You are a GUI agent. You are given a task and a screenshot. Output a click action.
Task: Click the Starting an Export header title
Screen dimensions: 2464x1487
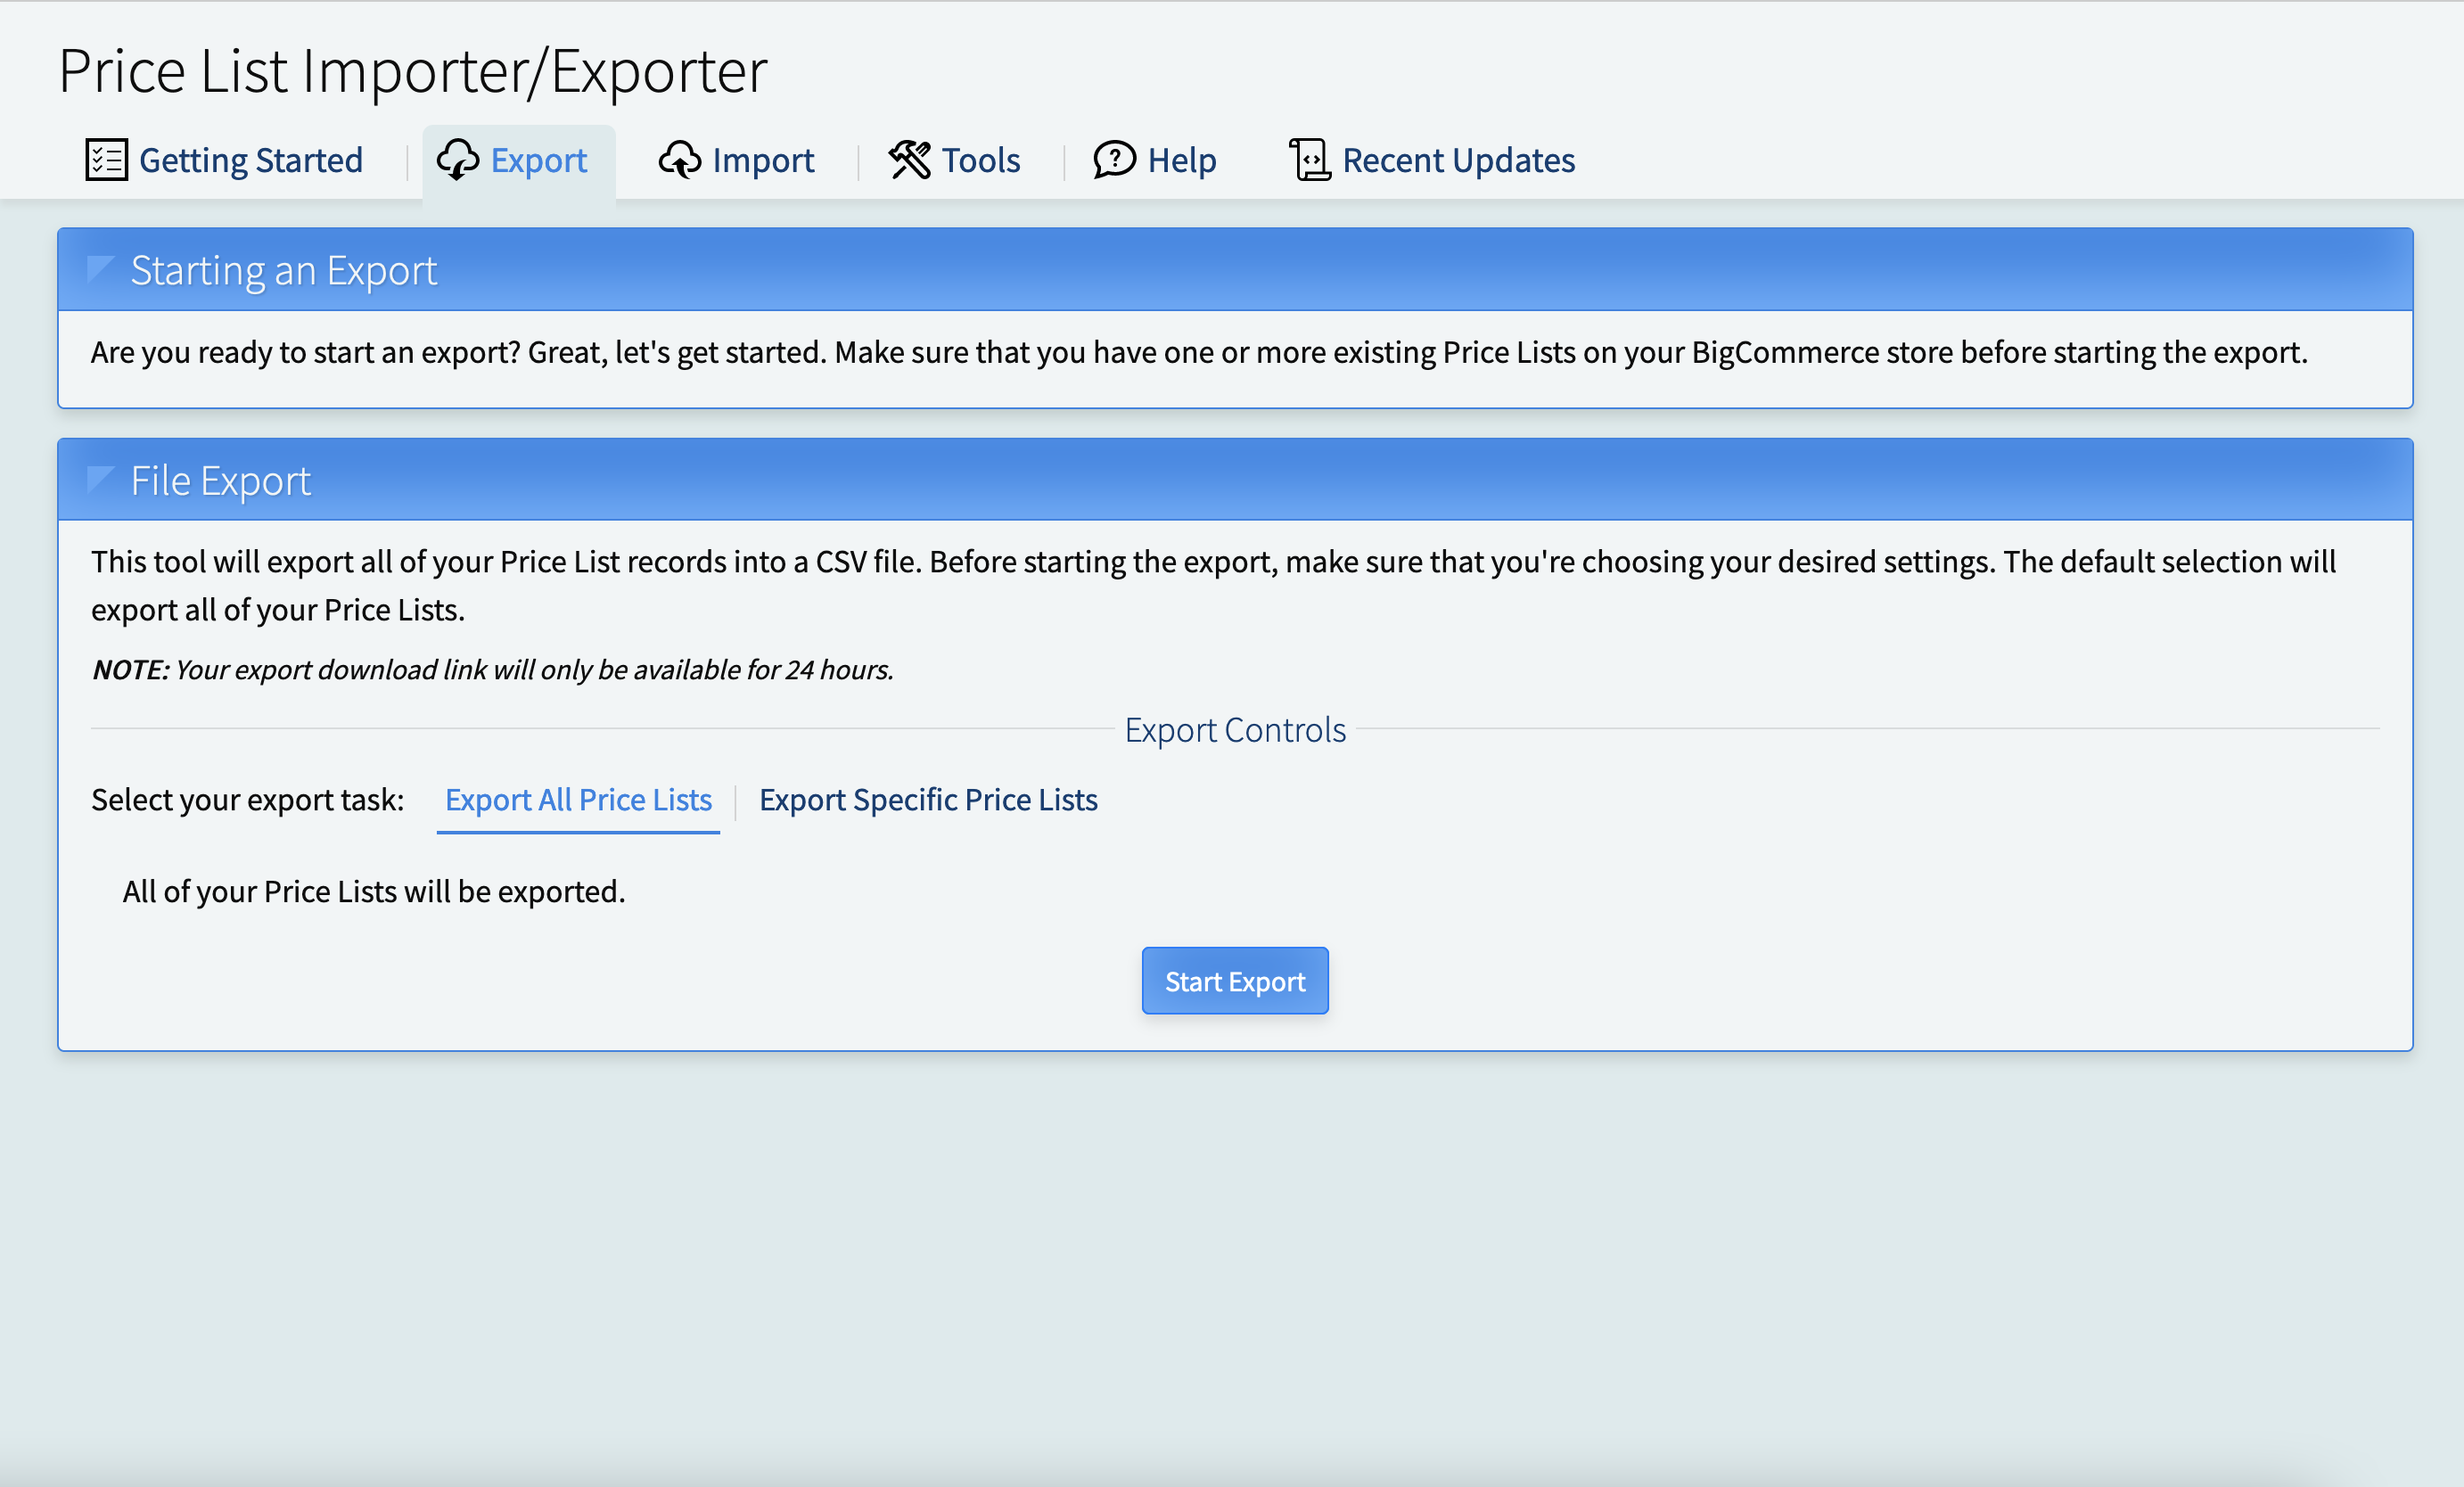click(x=284, y=270)
